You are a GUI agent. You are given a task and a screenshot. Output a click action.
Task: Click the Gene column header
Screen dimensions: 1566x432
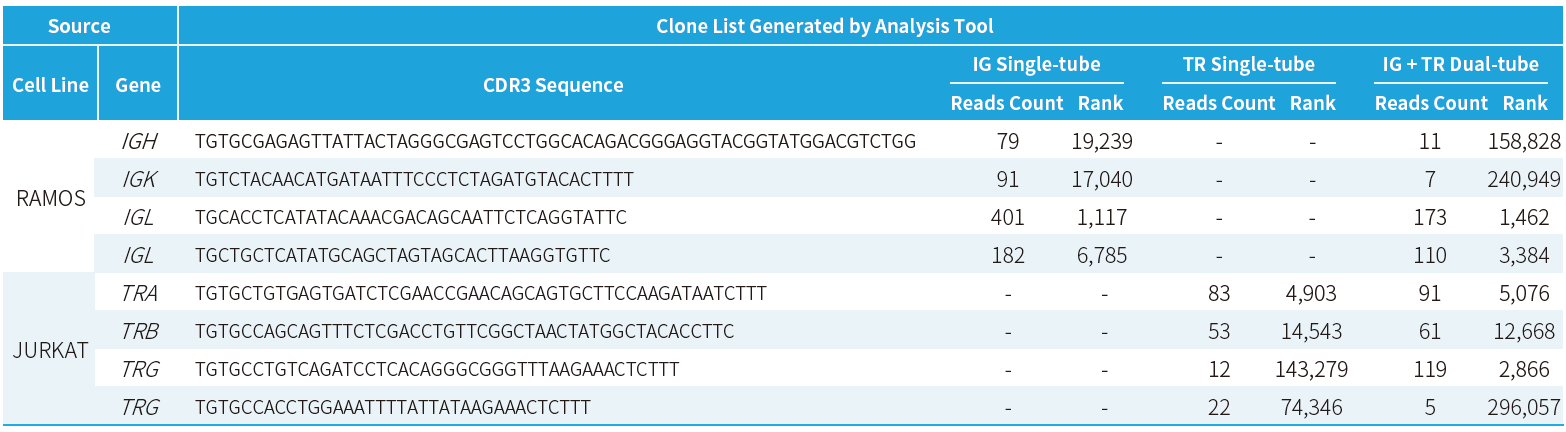138,85
